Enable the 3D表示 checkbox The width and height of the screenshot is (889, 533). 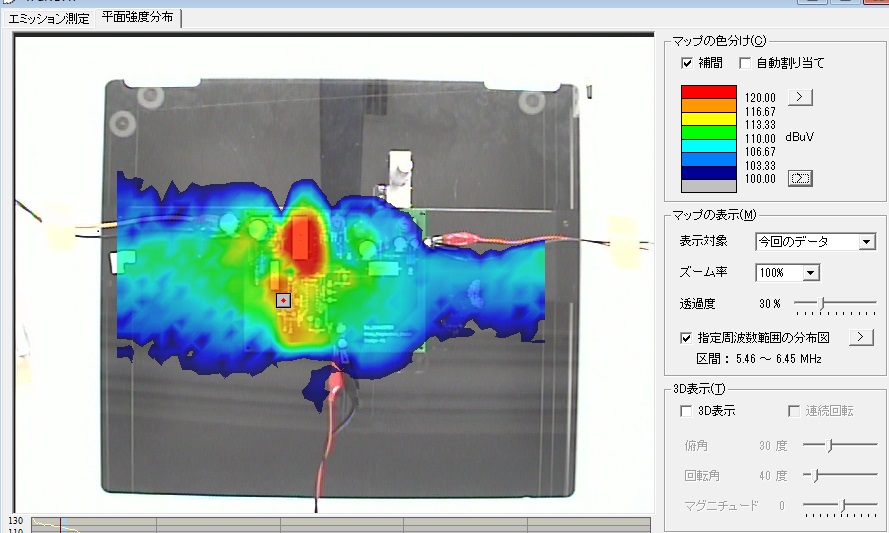pos(686,411)
